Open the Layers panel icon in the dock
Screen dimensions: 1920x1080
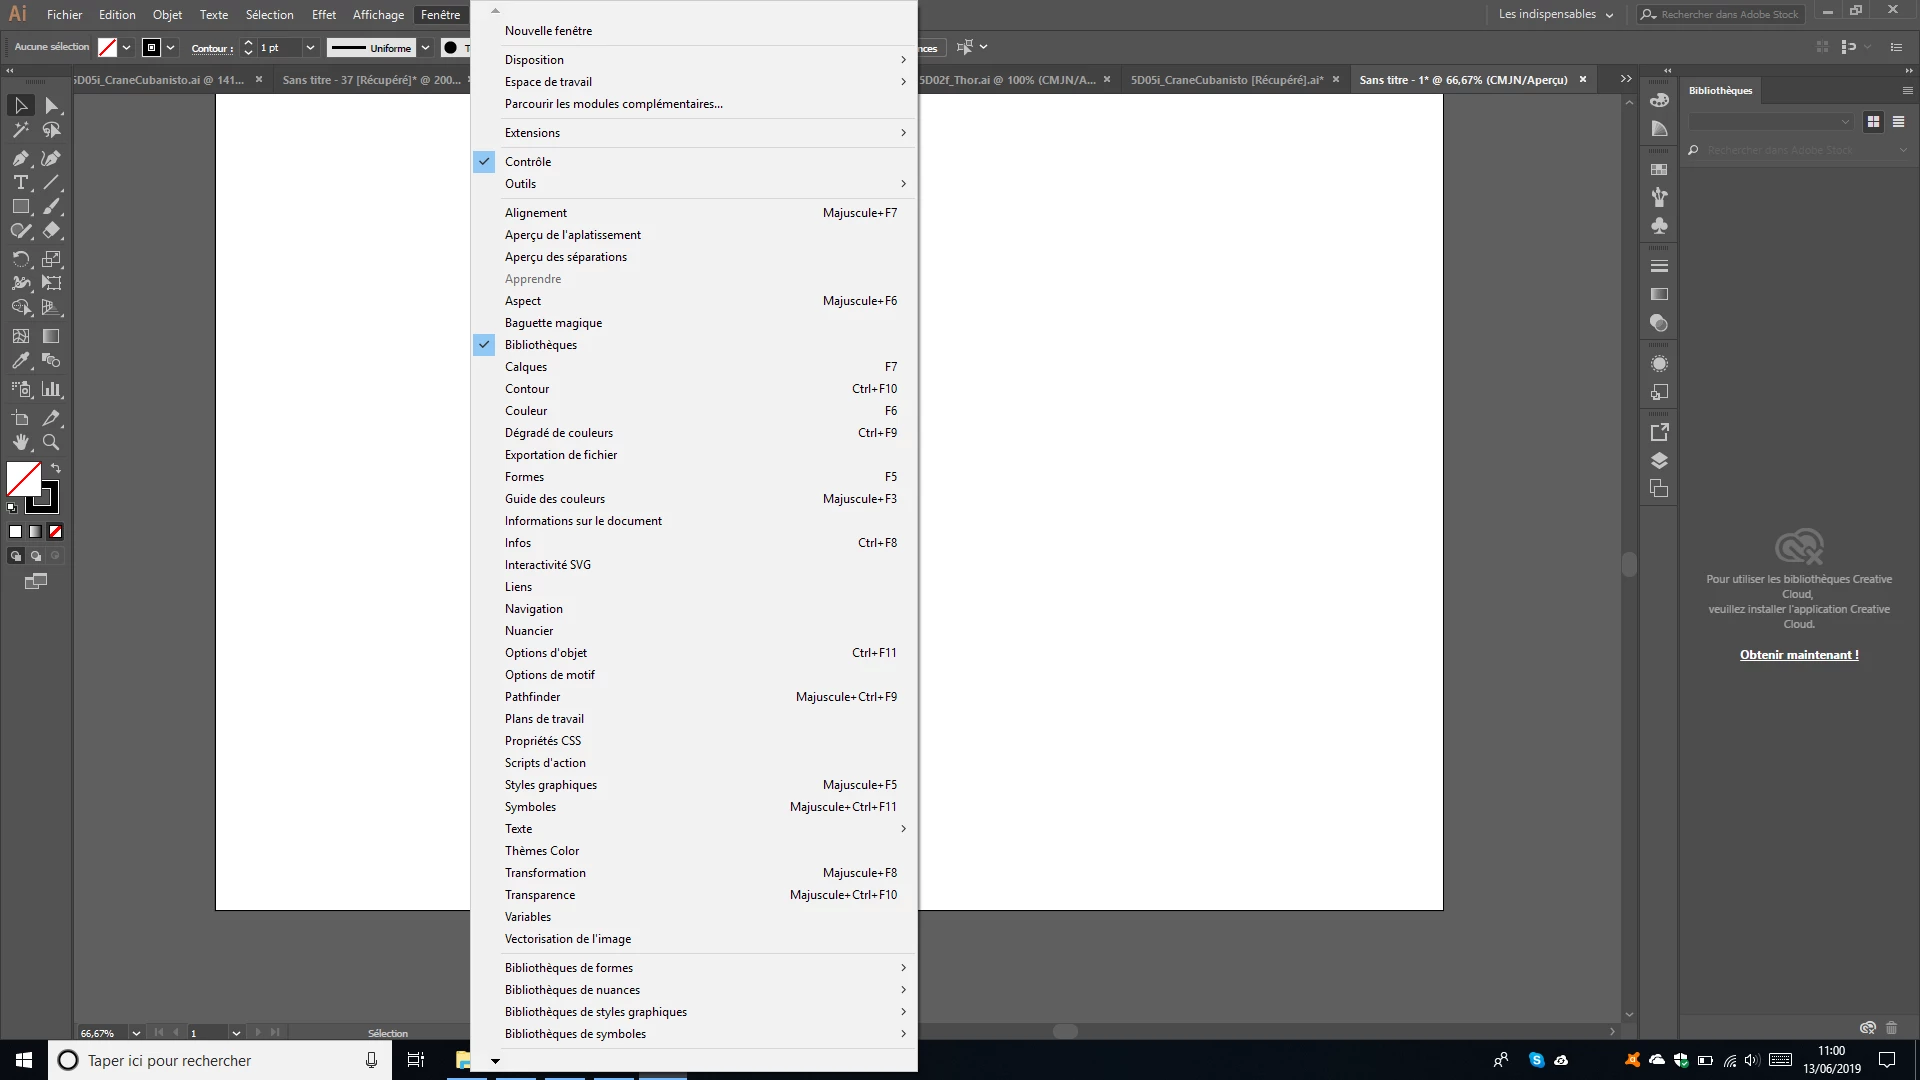[x=1659, y=461]
